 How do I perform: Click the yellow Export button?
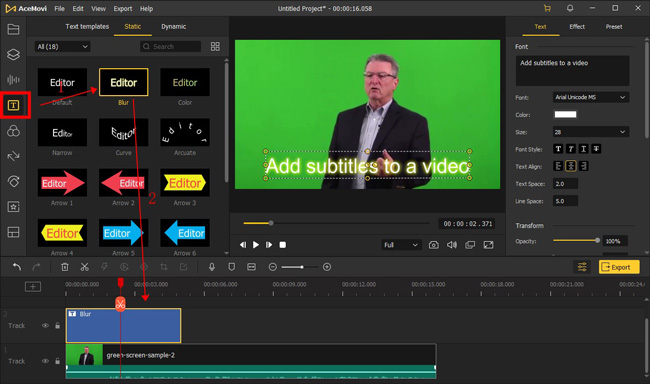[x=619, y=267]
